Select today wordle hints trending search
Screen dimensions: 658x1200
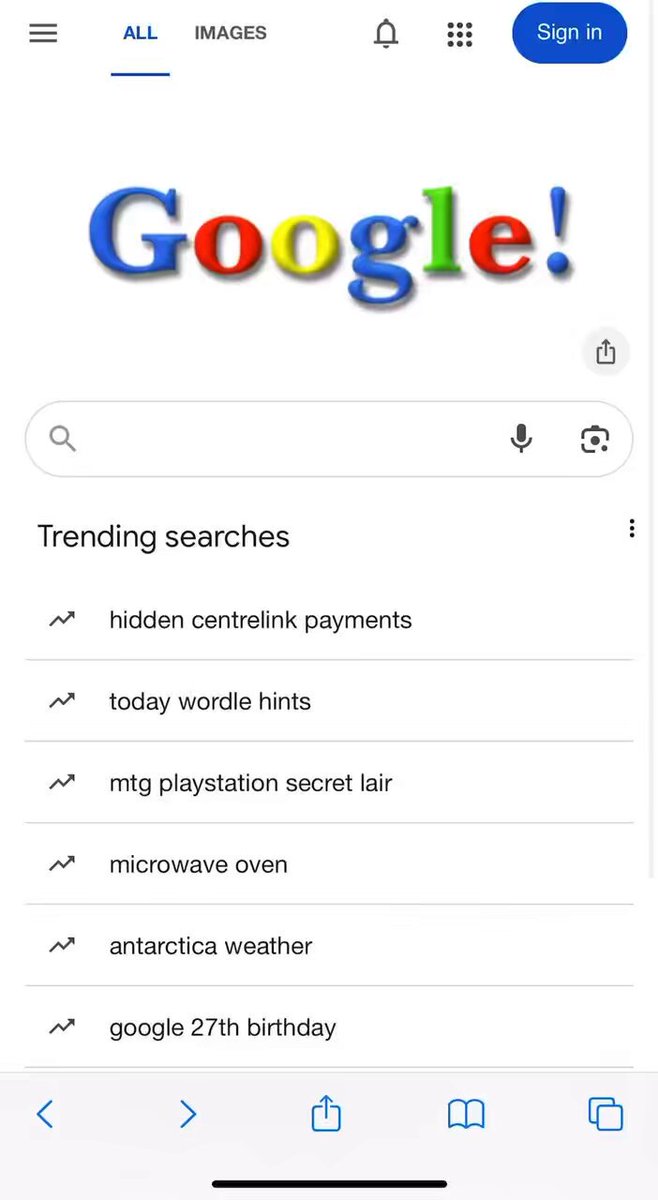point(329,702)
